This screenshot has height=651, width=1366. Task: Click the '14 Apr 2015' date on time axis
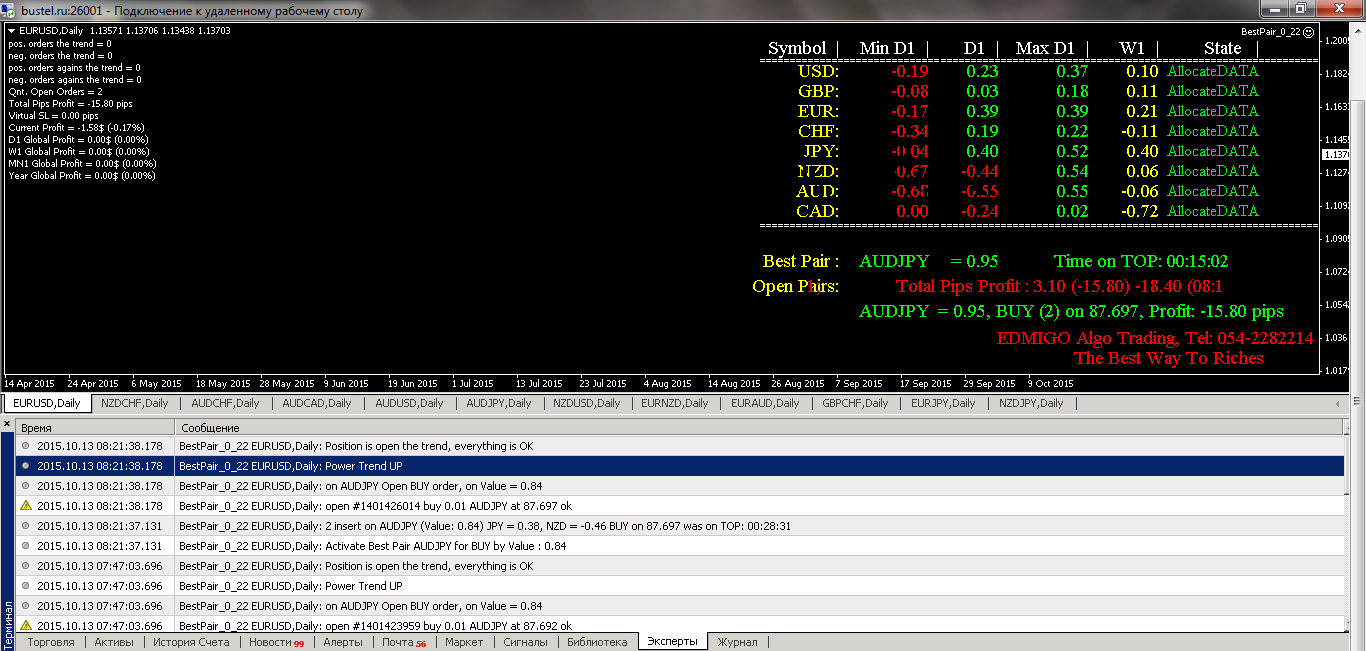[29, 383]
